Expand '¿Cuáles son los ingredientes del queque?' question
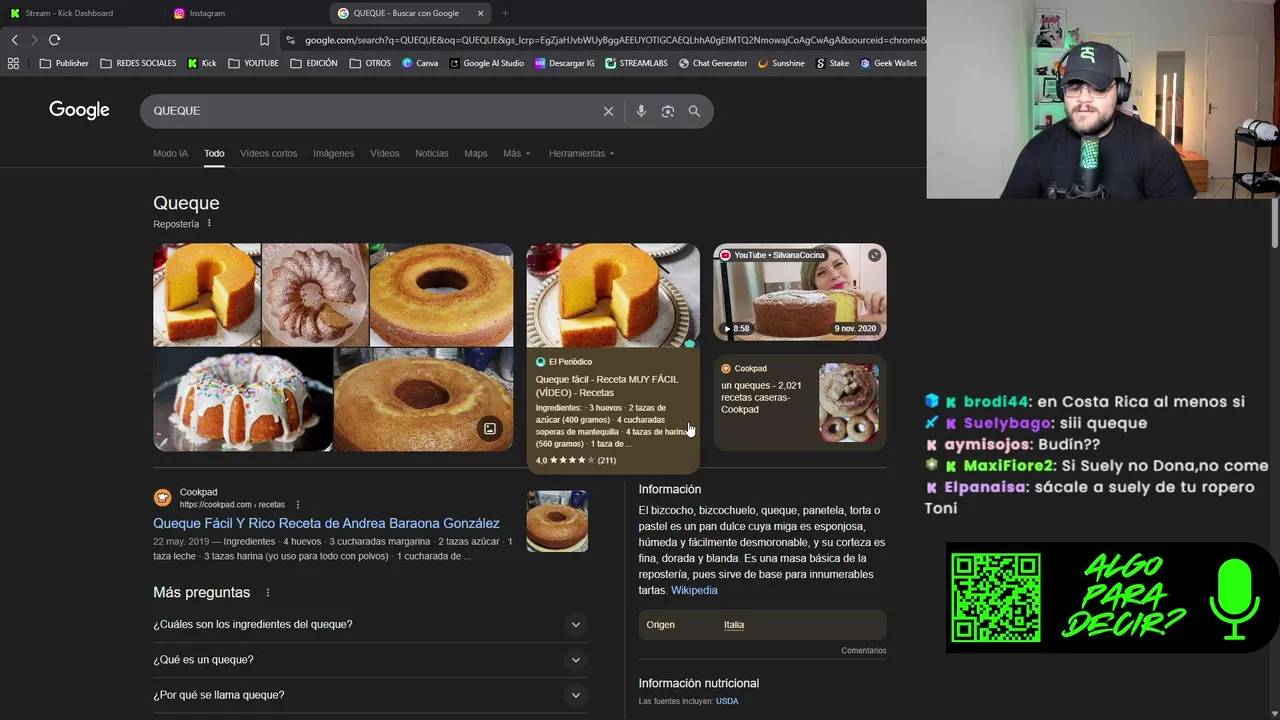The width and height of the screenshot is (1280, 720). point(370,624)
